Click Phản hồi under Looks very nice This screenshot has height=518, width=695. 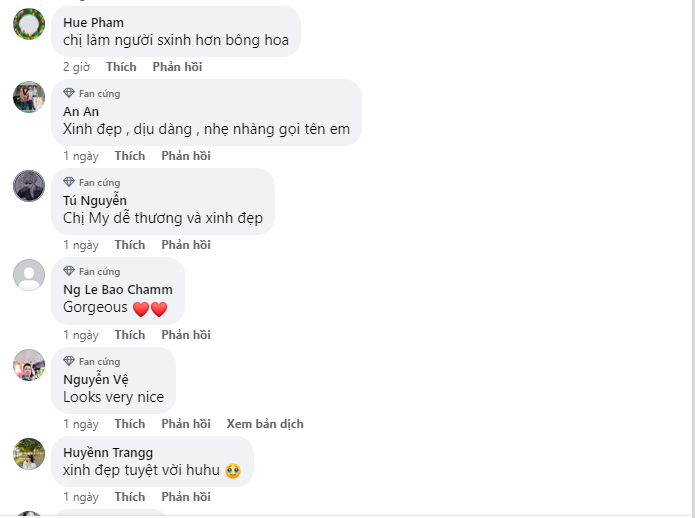(186, 424)
